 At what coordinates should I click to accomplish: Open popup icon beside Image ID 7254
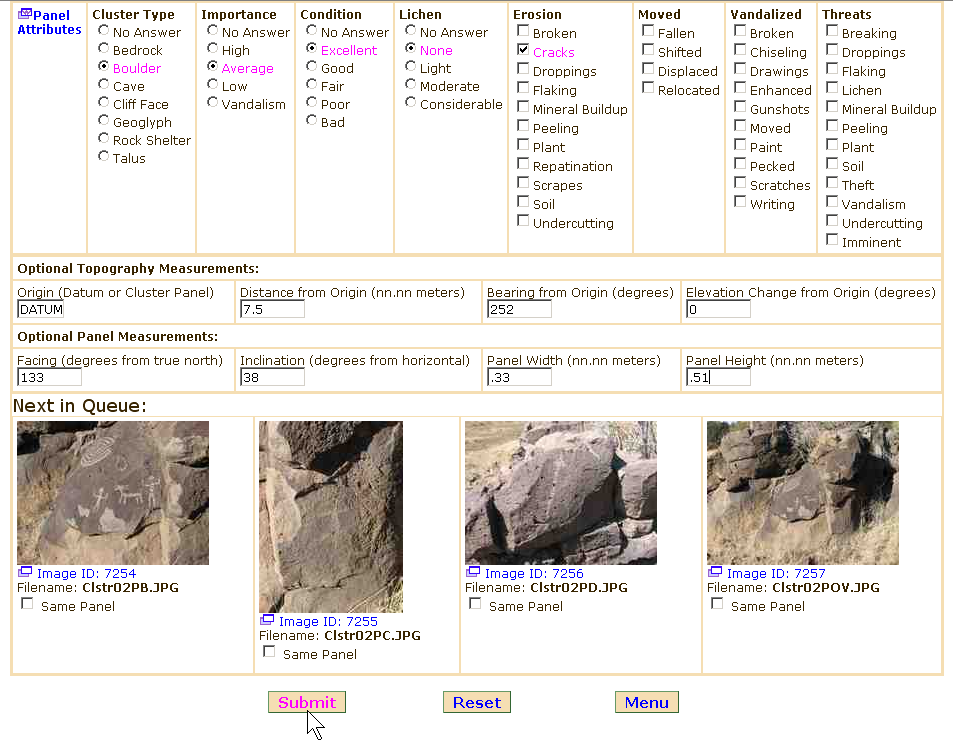click(x=25, y=573)
